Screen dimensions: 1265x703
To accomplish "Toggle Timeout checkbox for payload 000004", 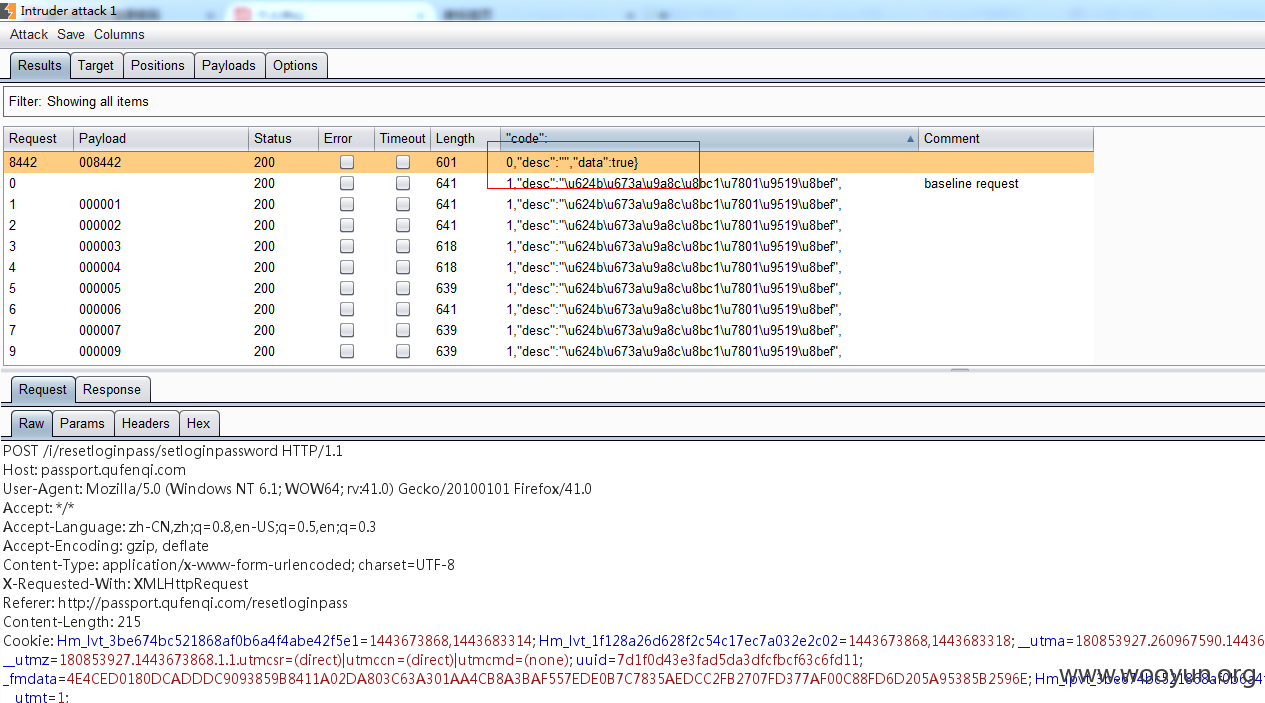I will point(402,267).
